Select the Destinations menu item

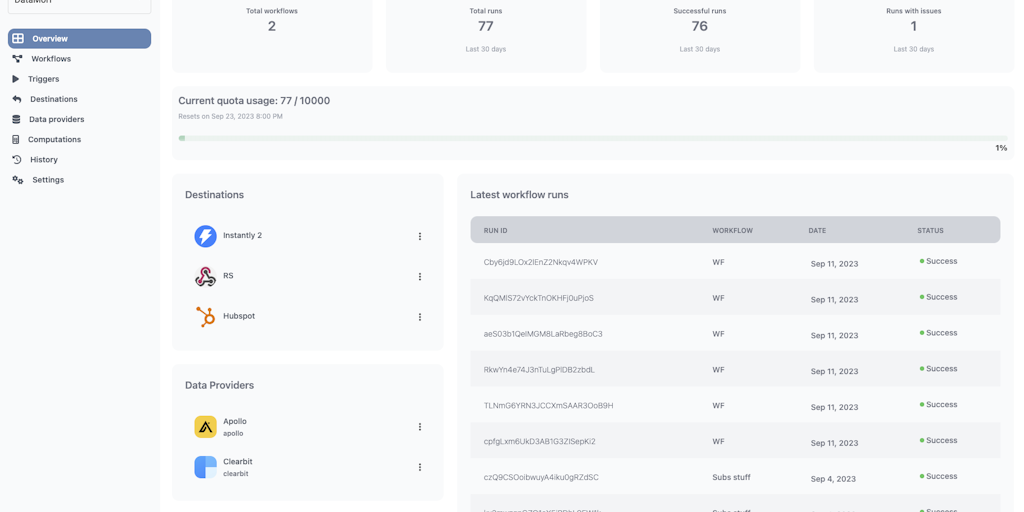[x=53, y=99]
